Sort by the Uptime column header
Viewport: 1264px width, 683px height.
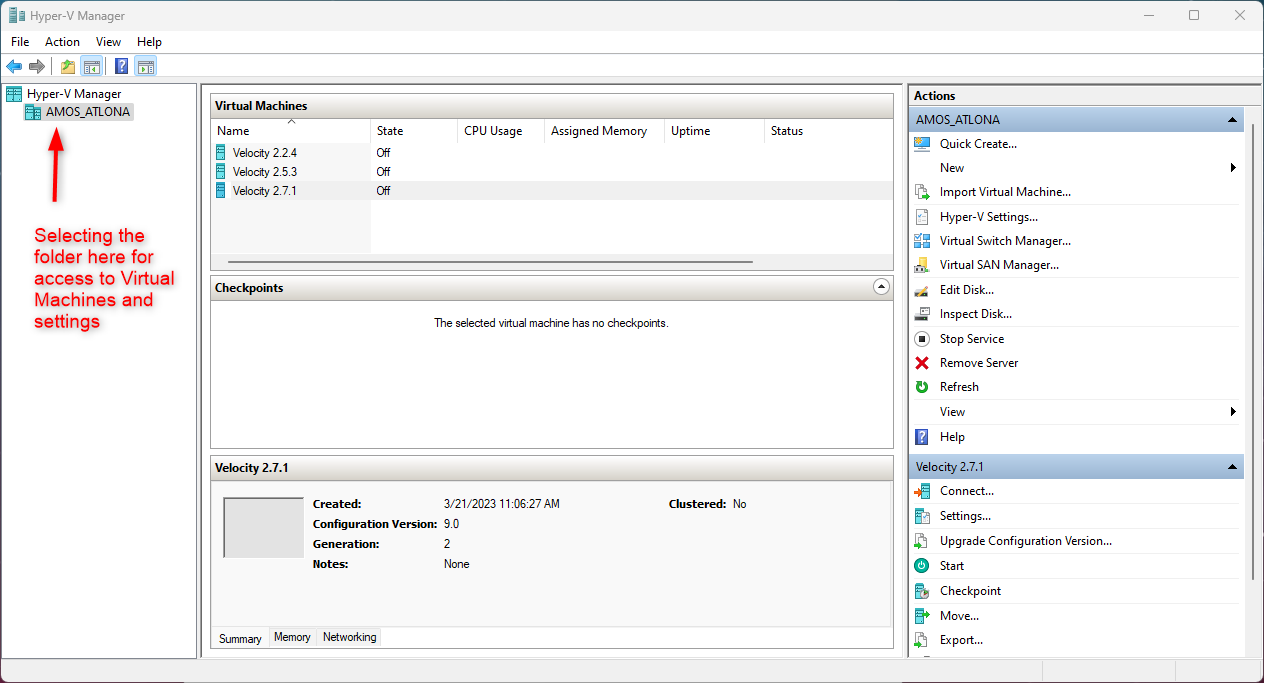(x=714, y=131)
